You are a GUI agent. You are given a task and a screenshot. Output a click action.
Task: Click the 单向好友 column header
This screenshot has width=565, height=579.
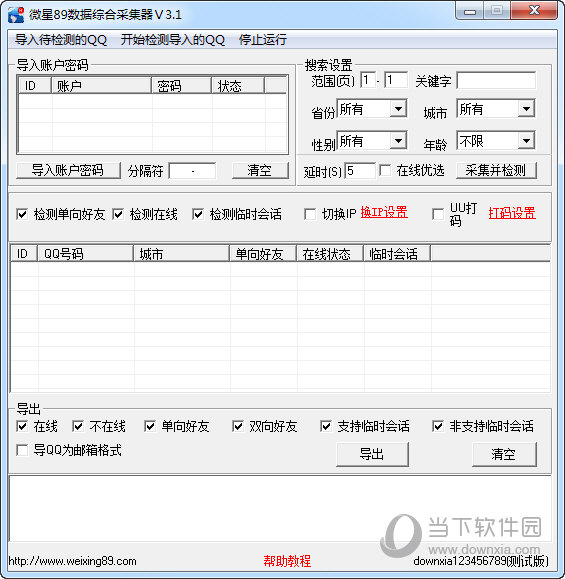point(263,254)
